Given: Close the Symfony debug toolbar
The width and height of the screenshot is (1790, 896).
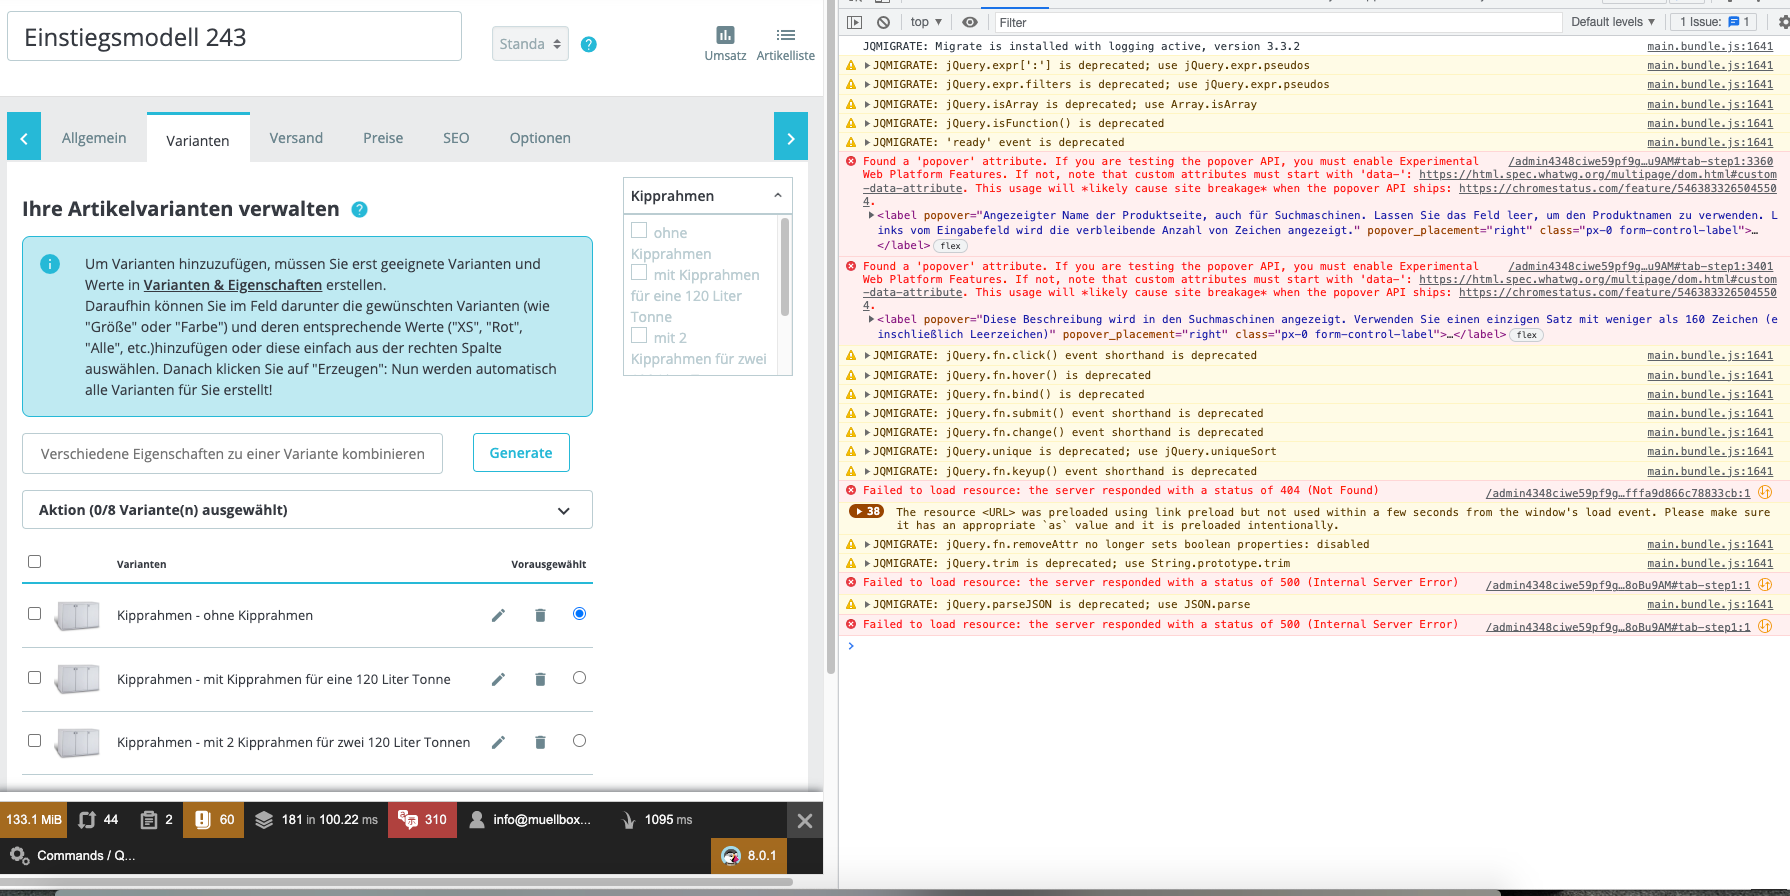Looking at the screenshot, I should [805, 821].
